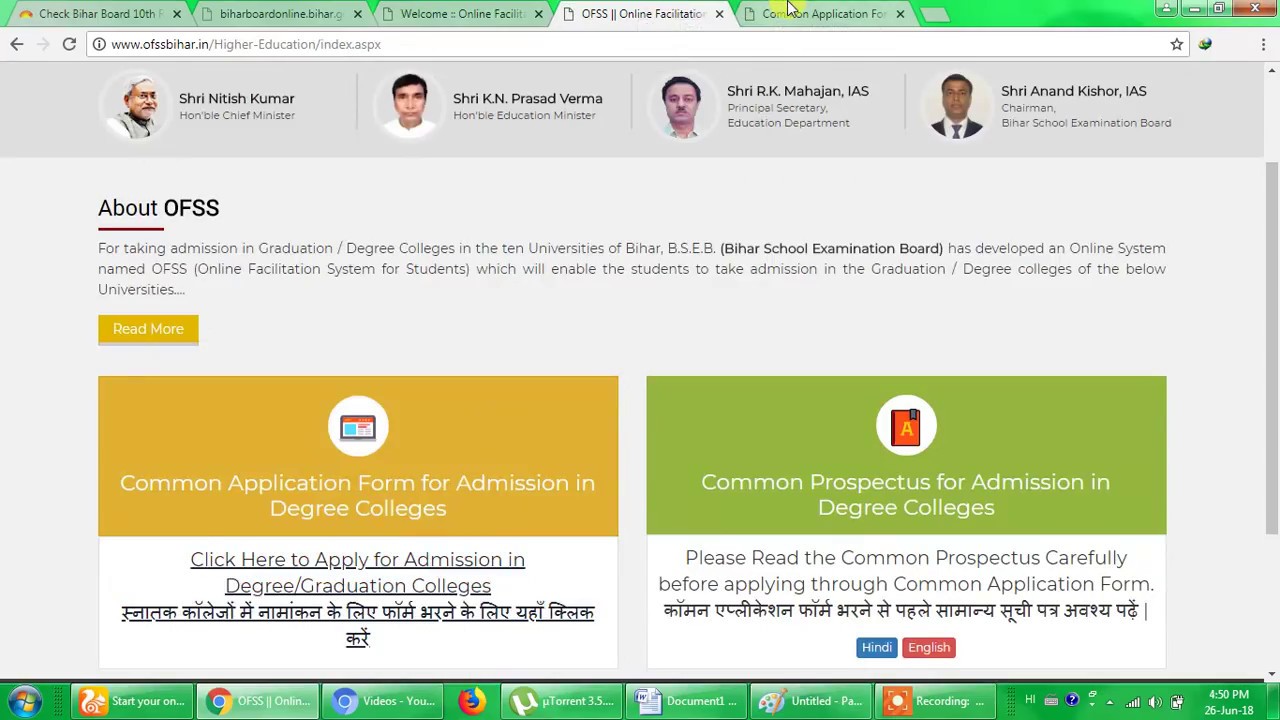
Task: Open the µTorrent taskbar item
Action: [x=563, y=701]
